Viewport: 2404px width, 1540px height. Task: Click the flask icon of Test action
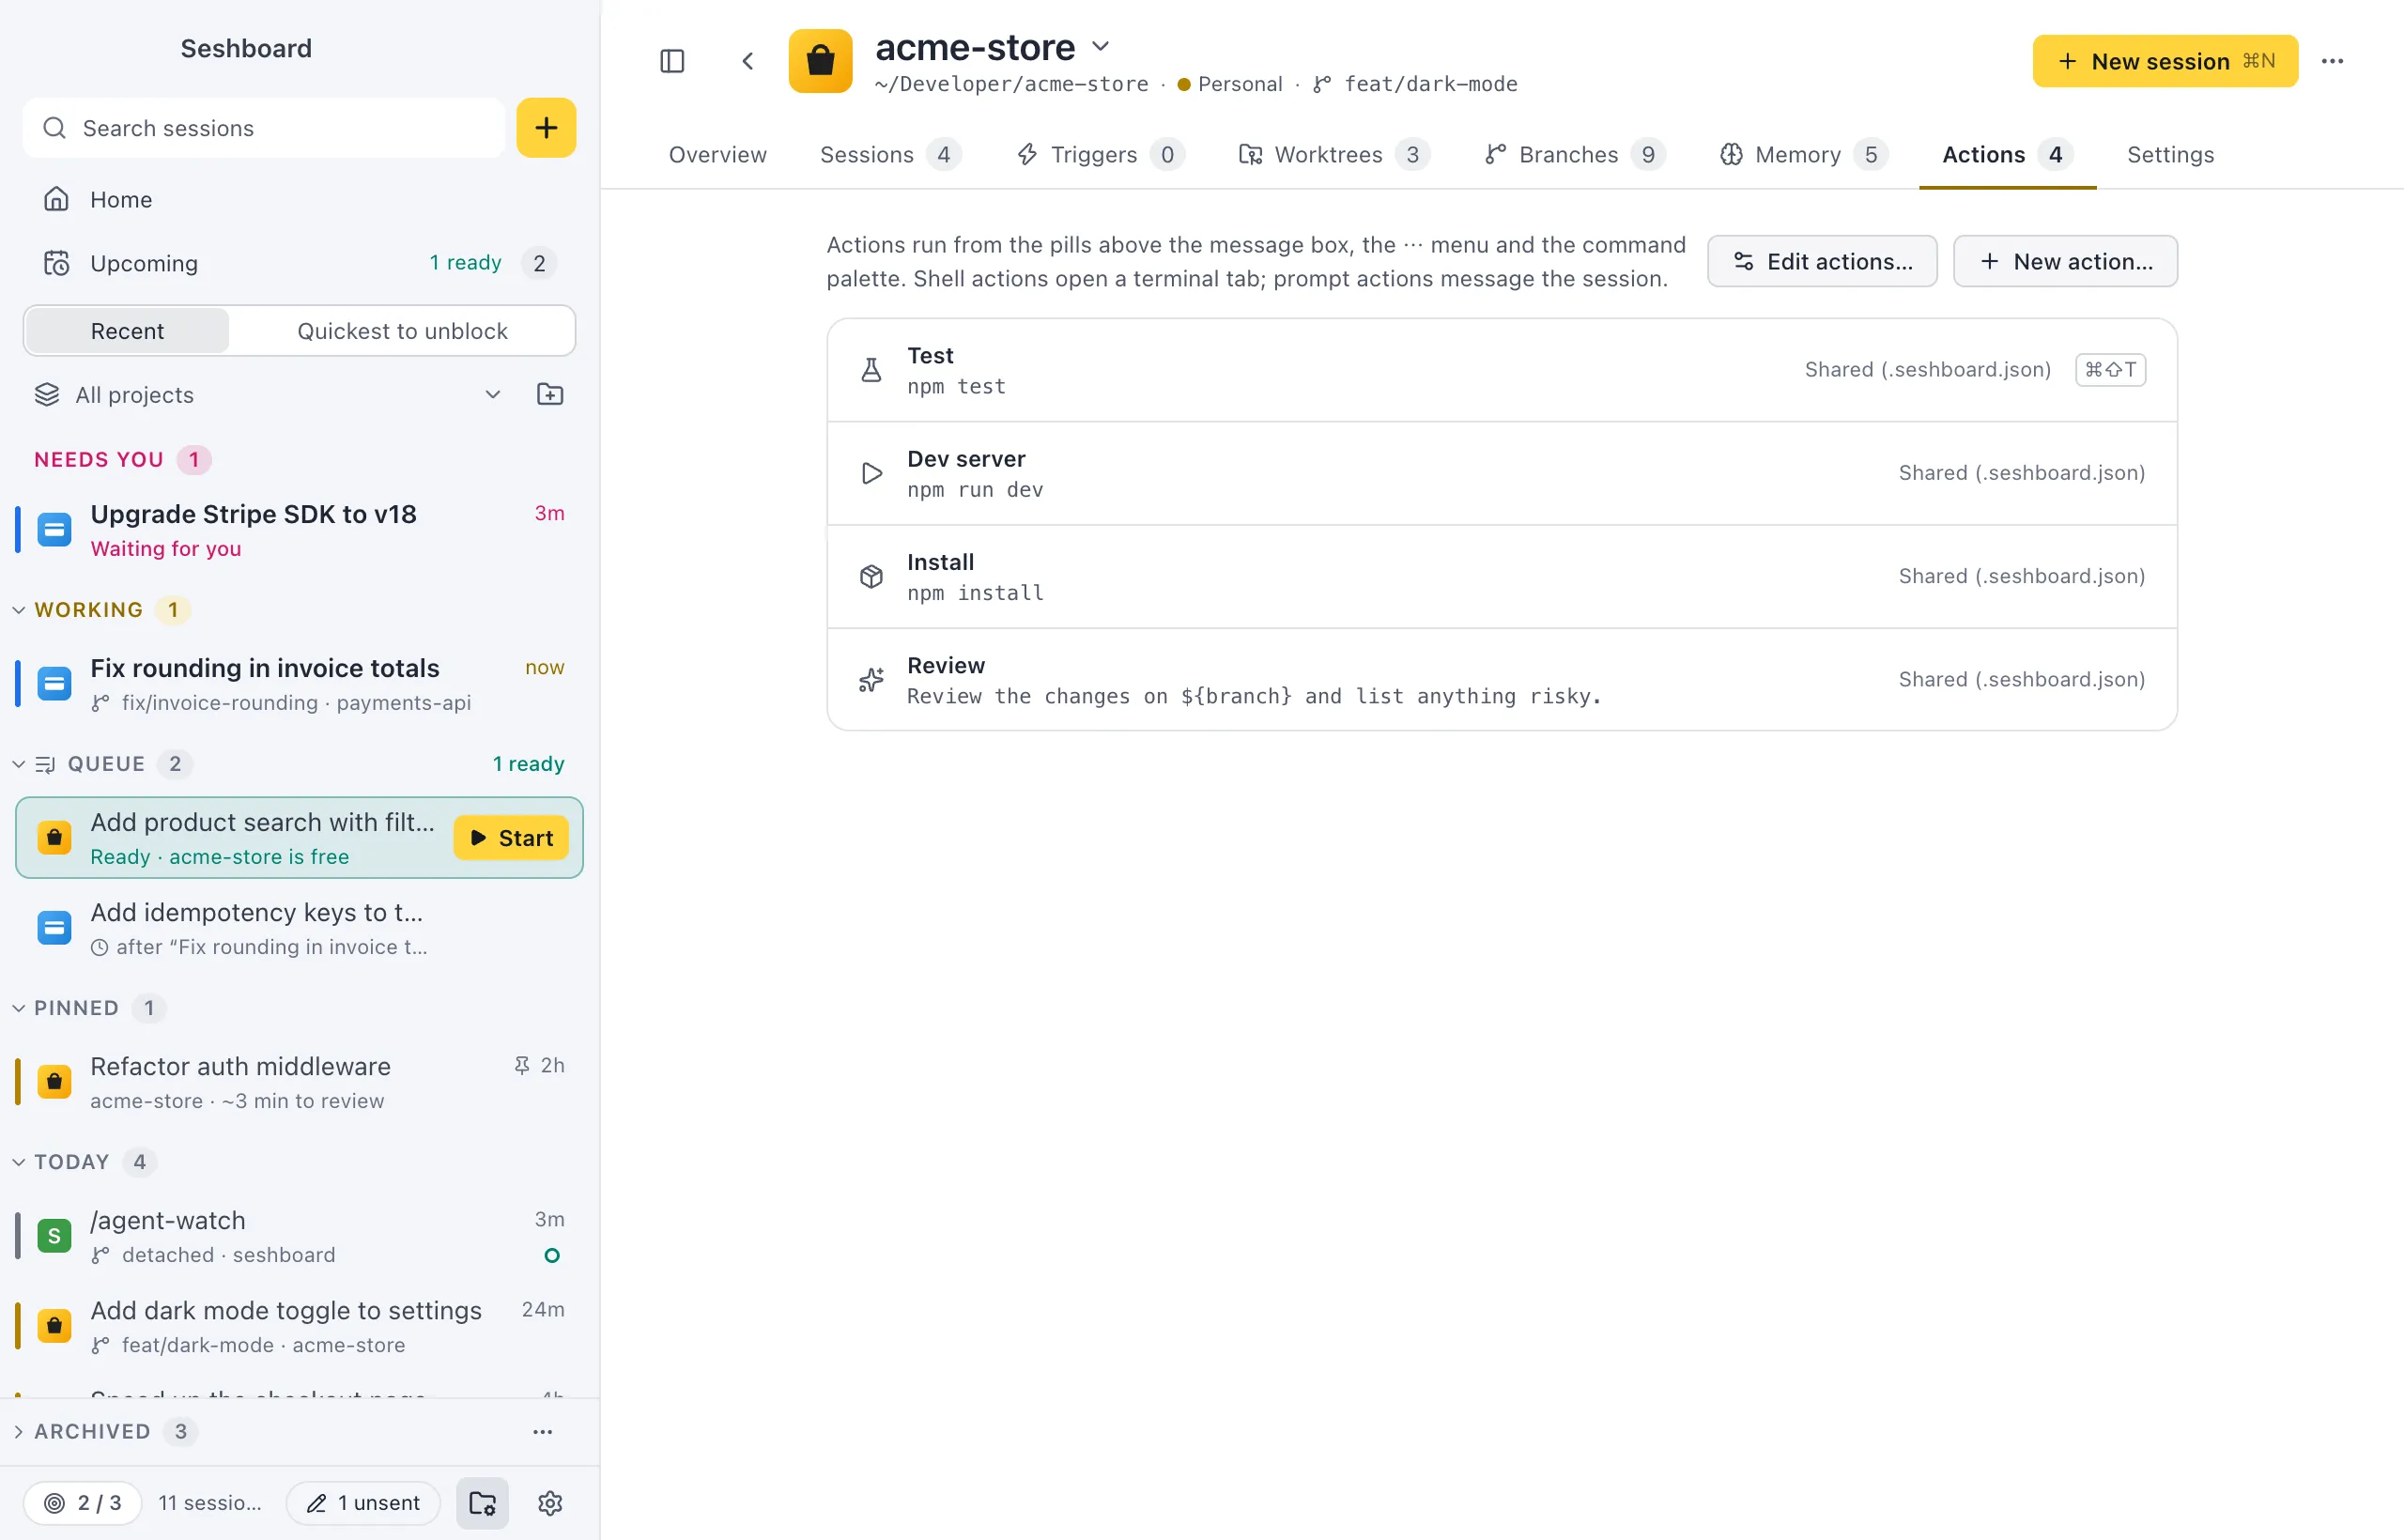(x=871, y=370)
